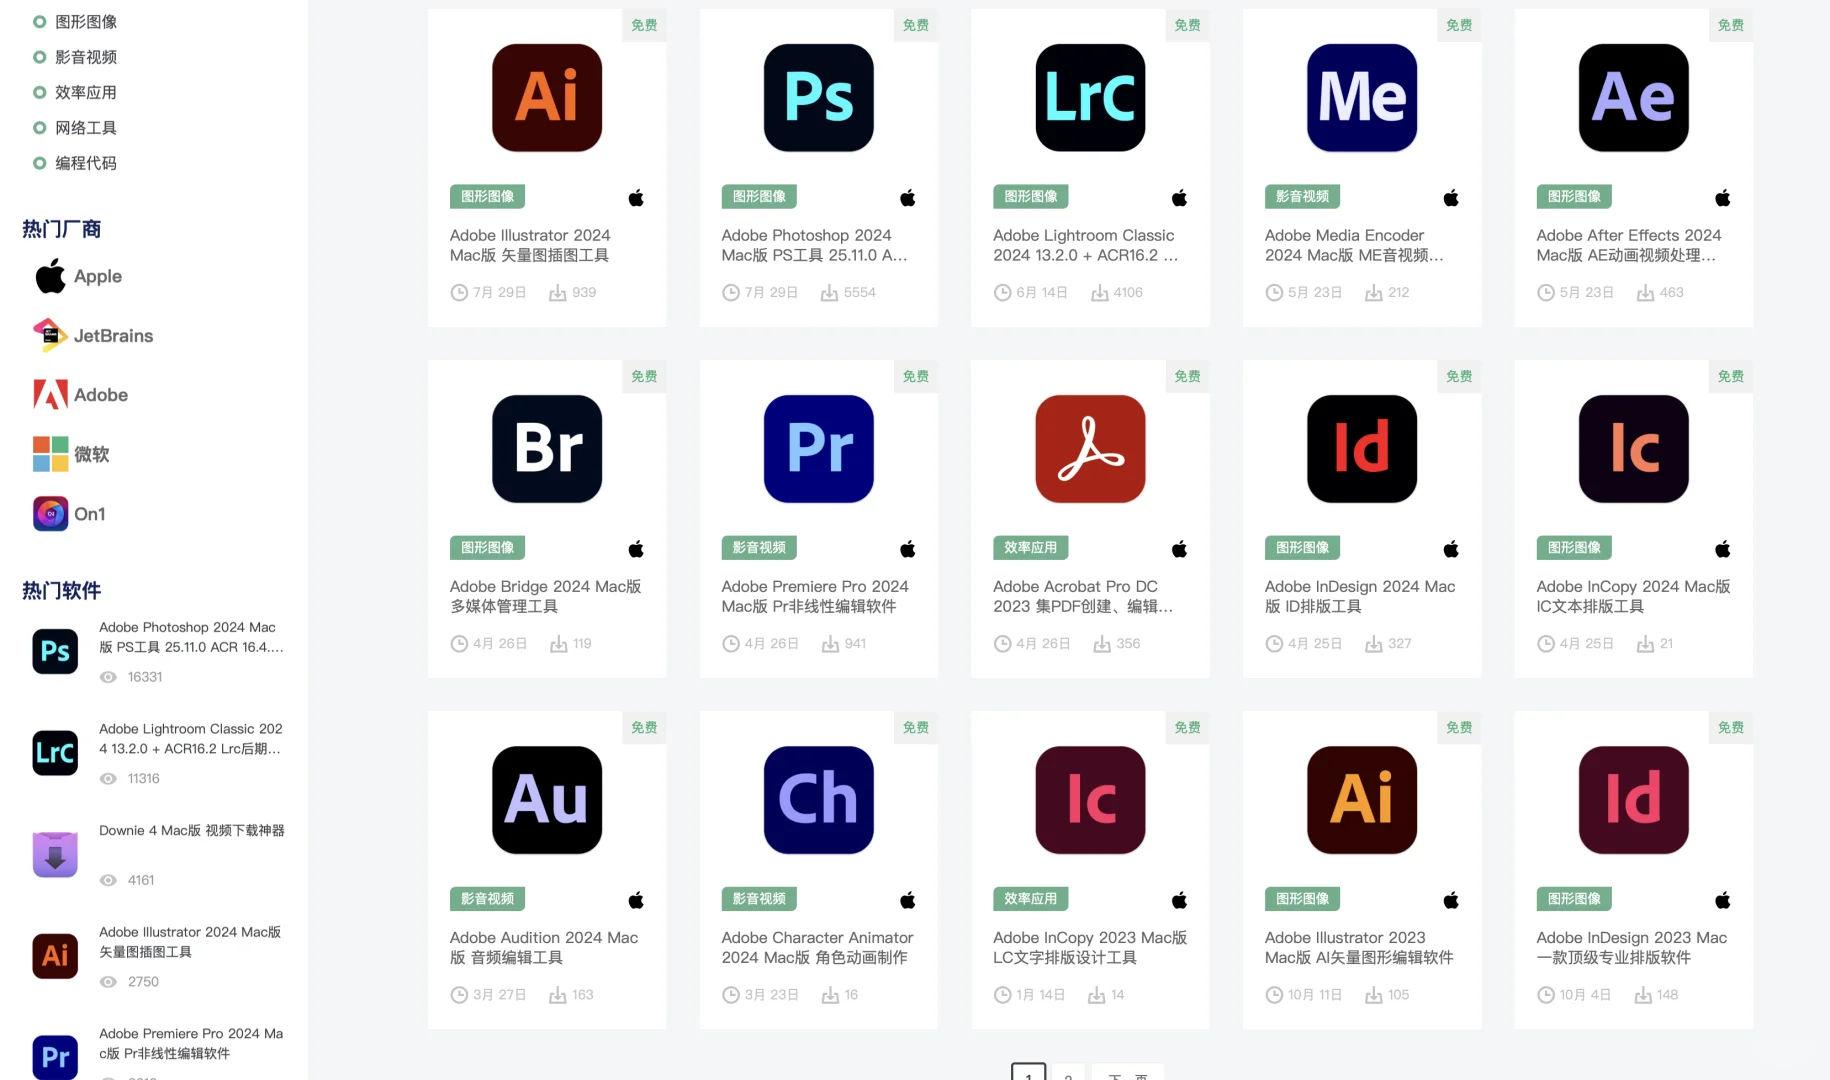Click the Adobe Illustrator 2024 Ai icon
Screen dimensions: 1830x1080
[546, 97]
